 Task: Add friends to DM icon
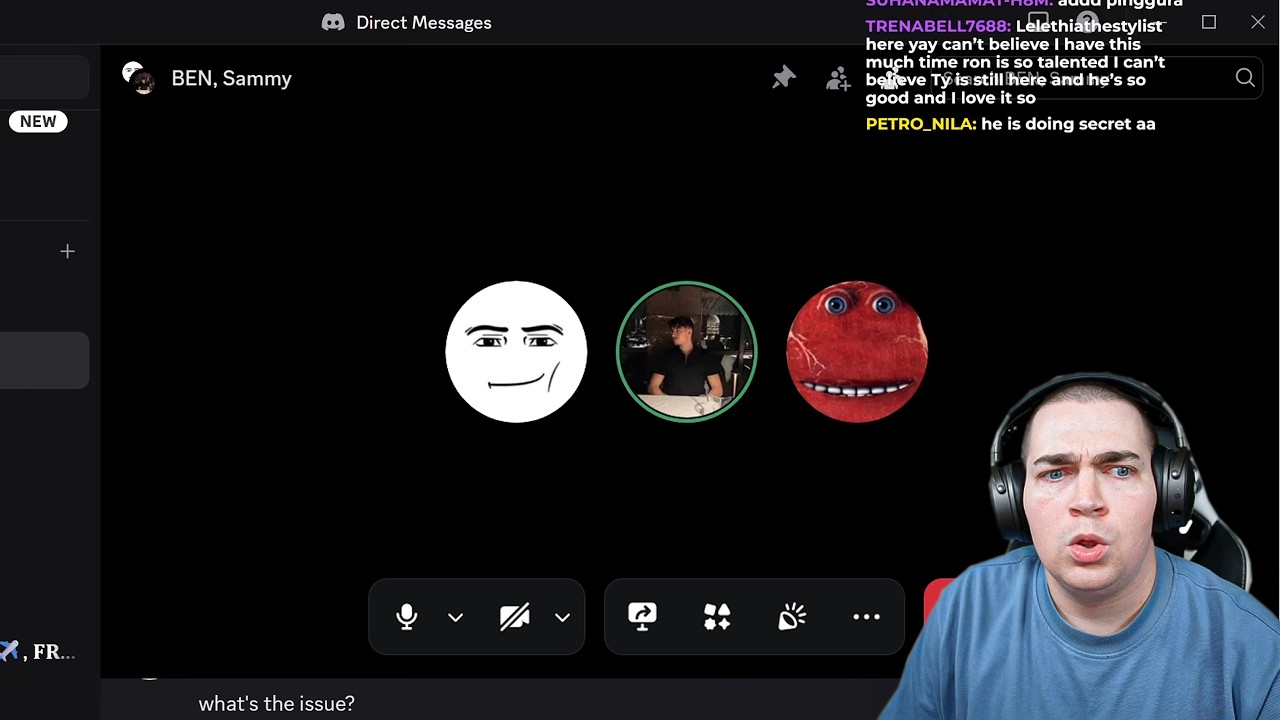click(838, 78)
